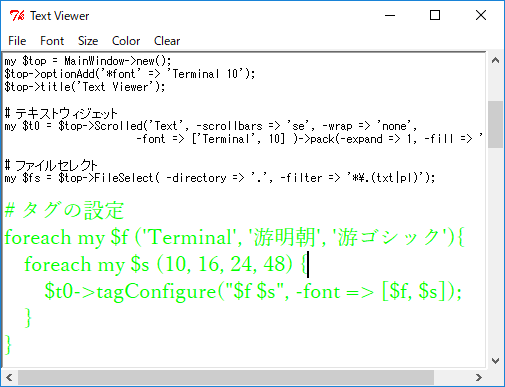Click the '$top->optionAdd' line
Screen dimensions: 505x387
pos(130,74)
